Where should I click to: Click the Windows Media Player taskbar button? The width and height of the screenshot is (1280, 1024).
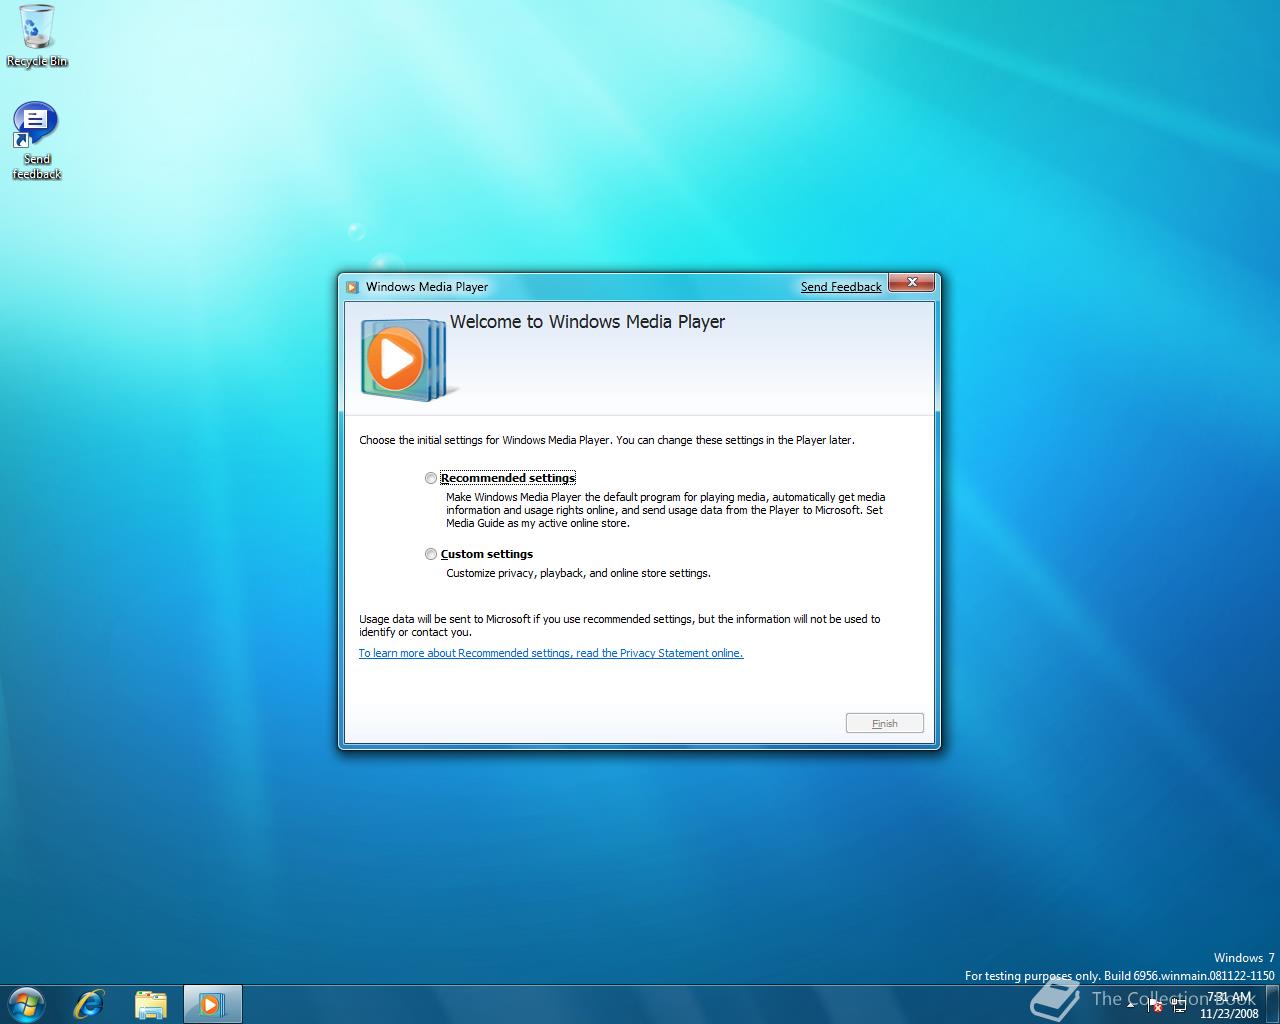pos(212,1004)
